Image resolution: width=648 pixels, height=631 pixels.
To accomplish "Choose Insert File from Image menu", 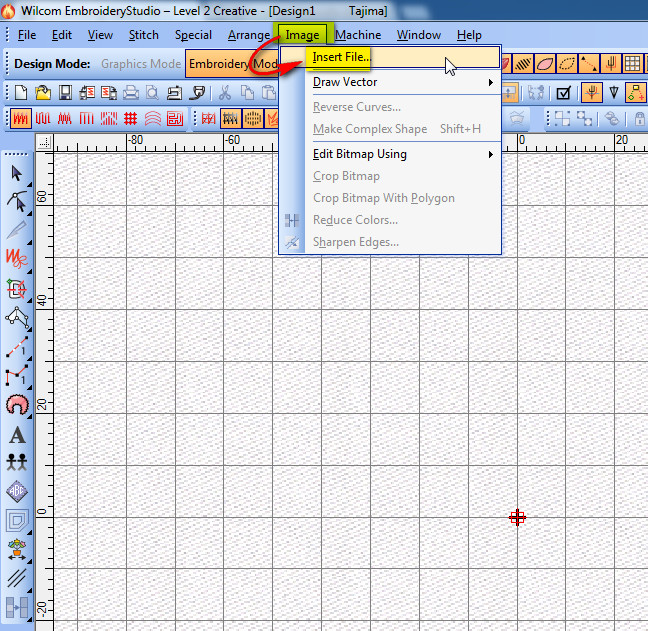I will pyautogui.click(x=390, y=57).
